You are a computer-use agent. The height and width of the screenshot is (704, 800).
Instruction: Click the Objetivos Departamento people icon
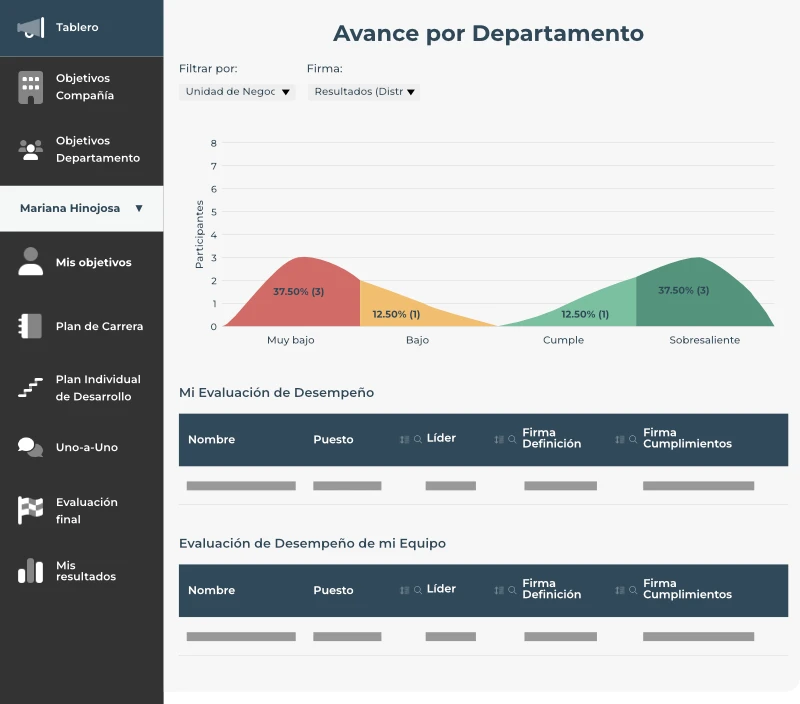click(33, 149)
